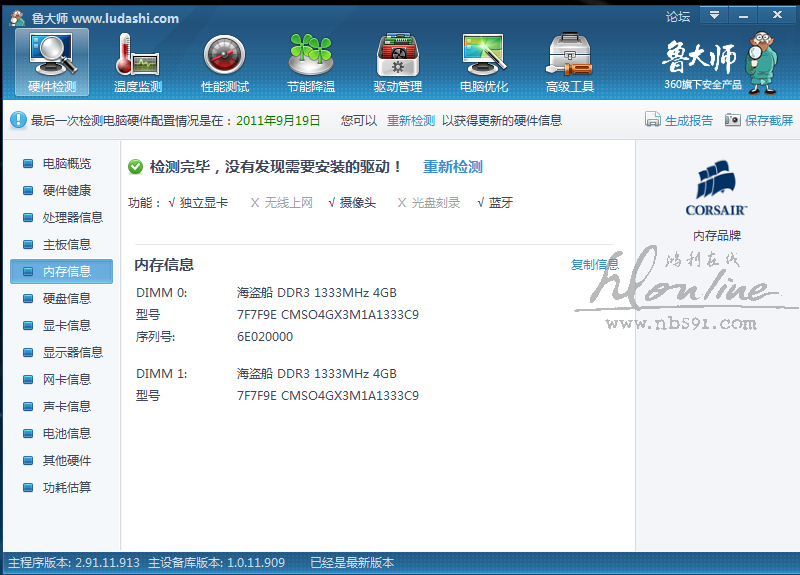Click the 2011年9月19日 detection date

(278, 121)
